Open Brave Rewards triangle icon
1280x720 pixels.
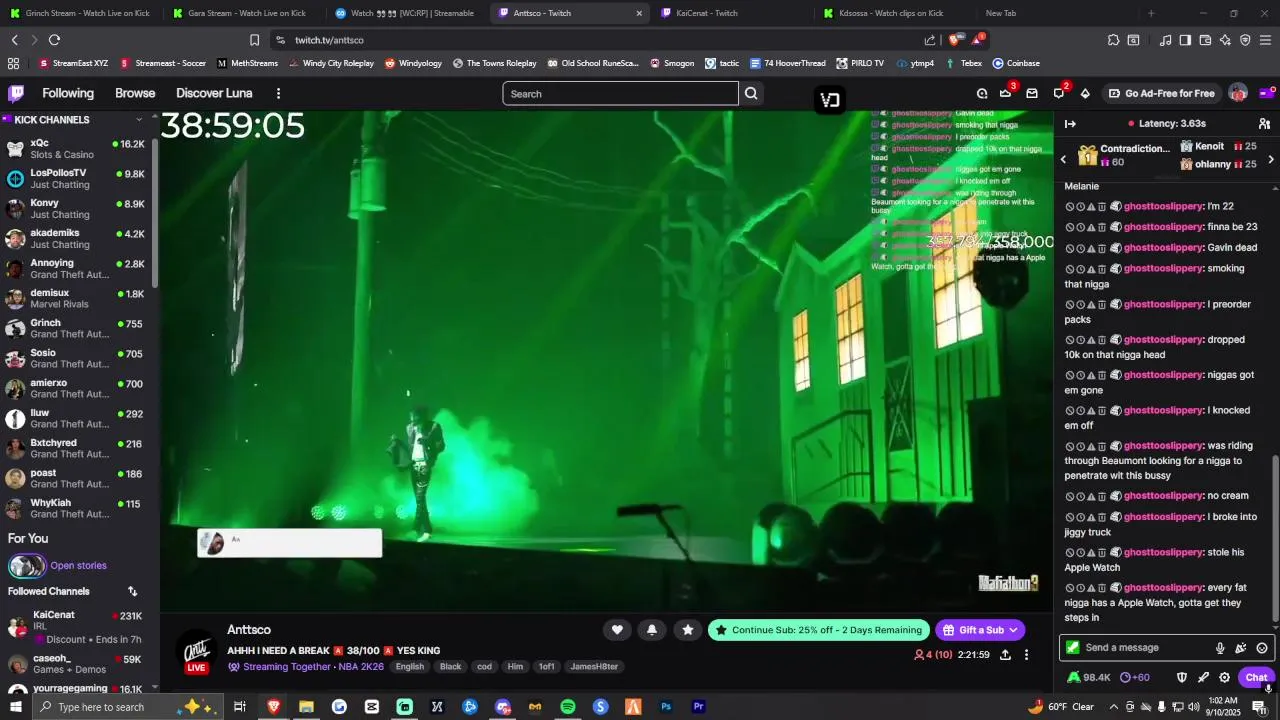(x=977, y=40)
